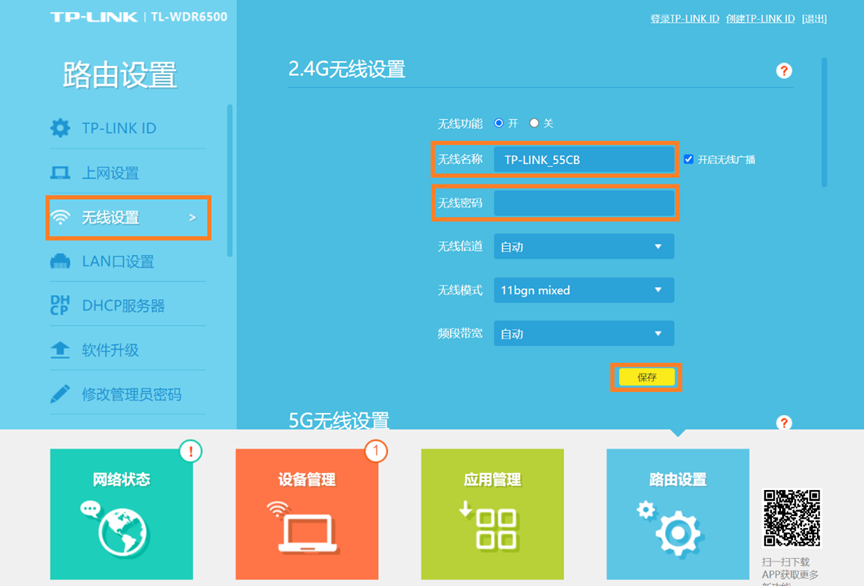The height and width of the screenshot is (586, 864).
Task: Expand the 无线信道 dropdown
Action: point(583,247)
